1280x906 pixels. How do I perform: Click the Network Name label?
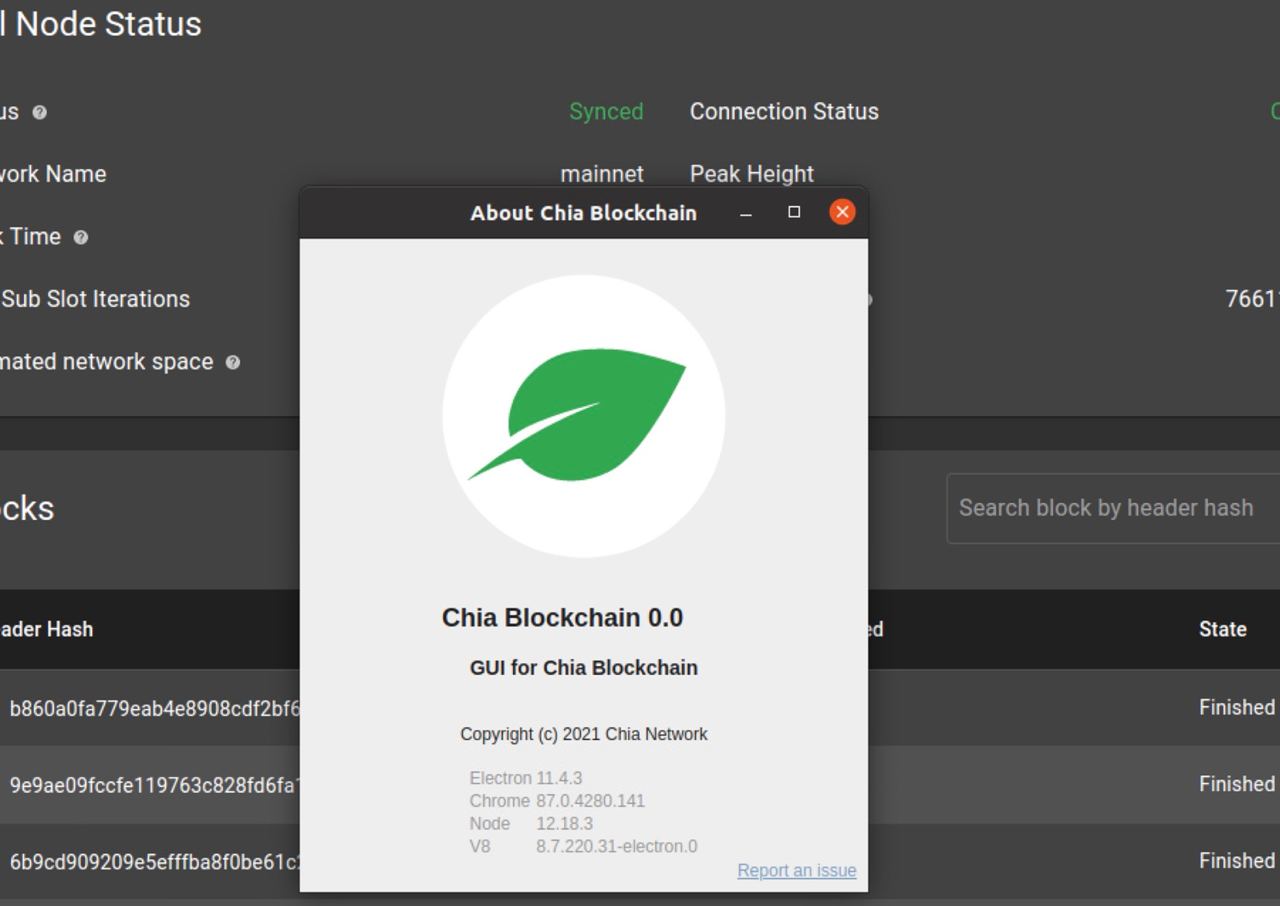(x=53, y=174)
